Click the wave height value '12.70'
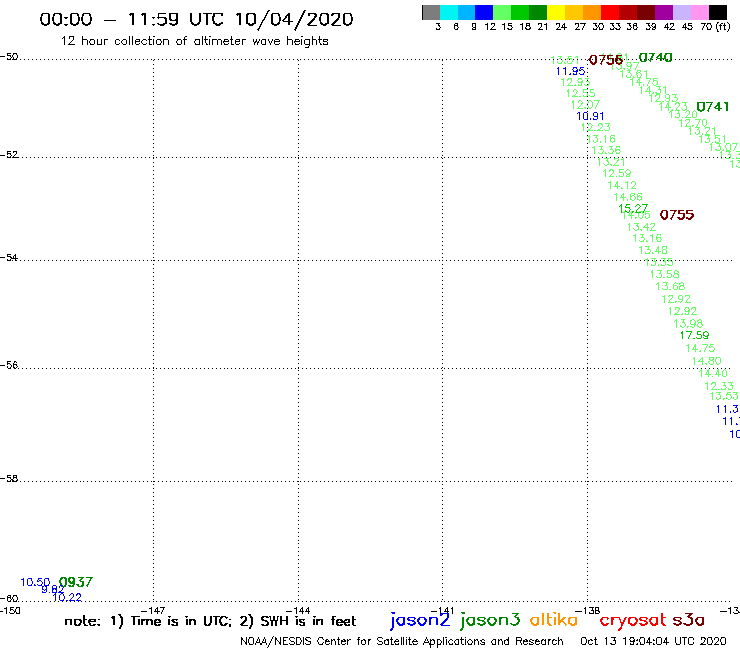This screenshot has height=650, width=740. coord(693,124)
